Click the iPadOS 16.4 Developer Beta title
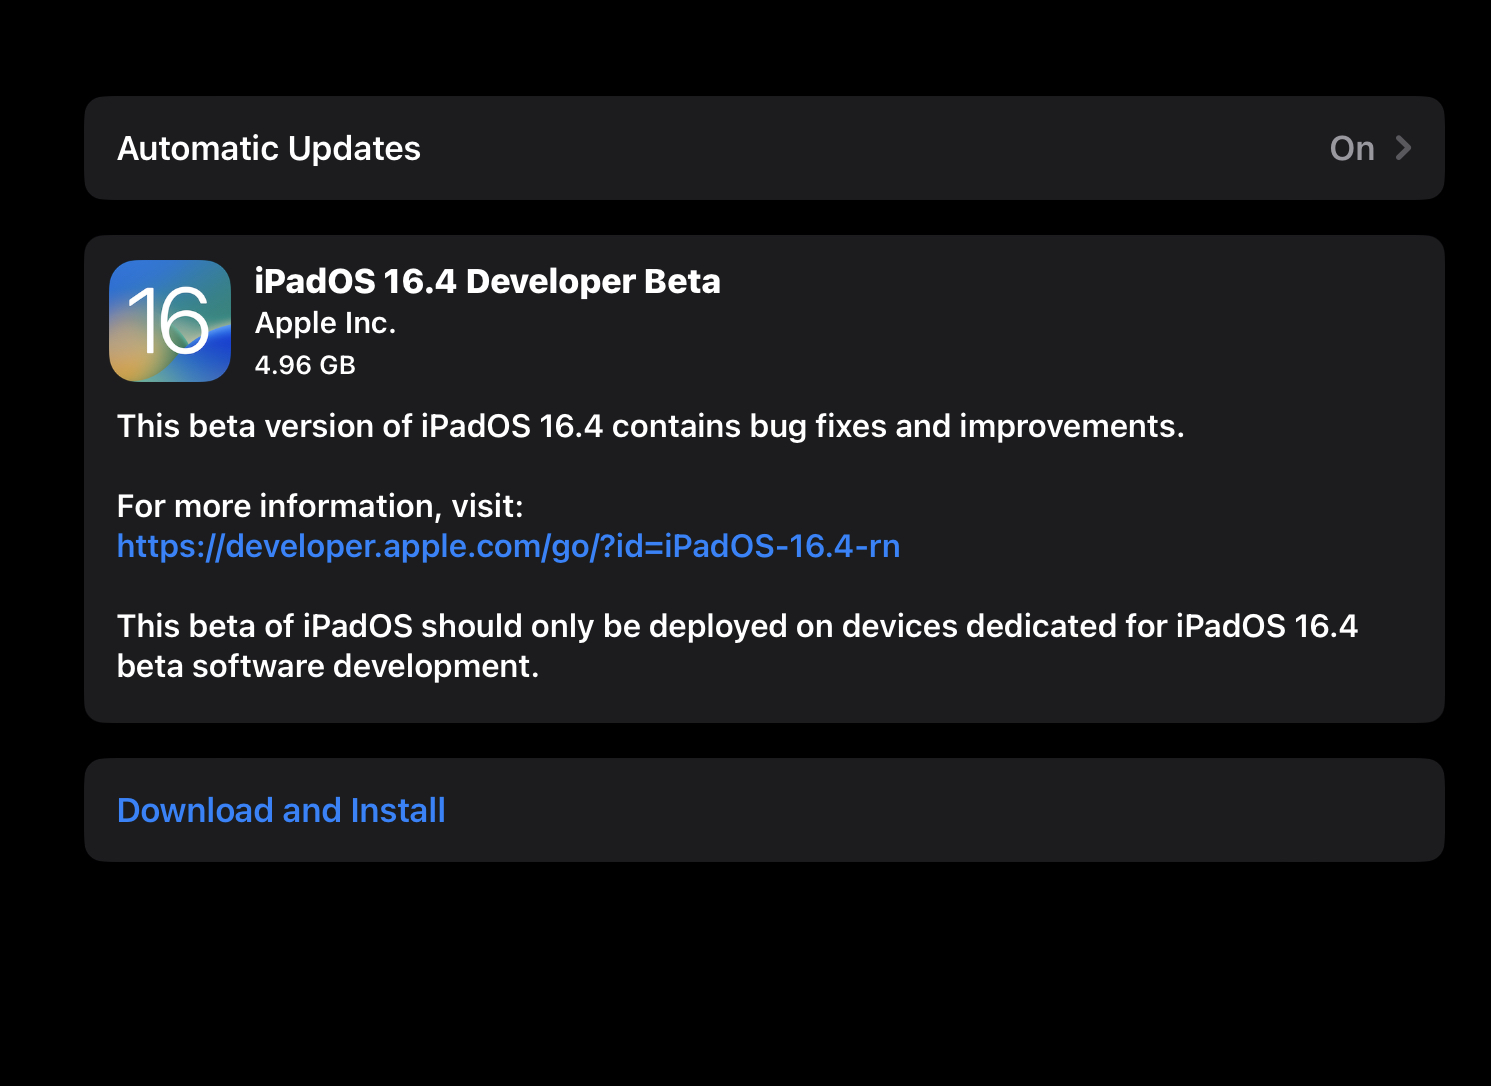This screenshot has height=1086, width=1491. coord(487,281)
